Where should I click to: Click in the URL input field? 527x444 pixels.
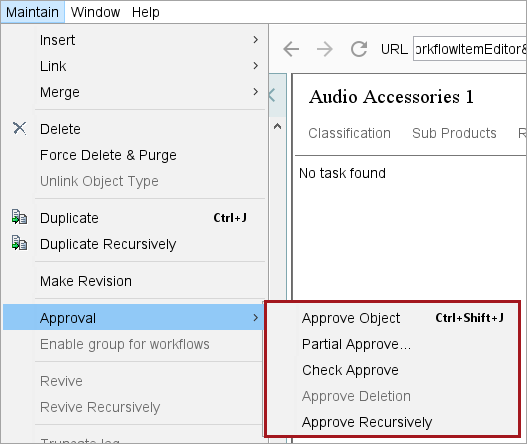[470, 49]
